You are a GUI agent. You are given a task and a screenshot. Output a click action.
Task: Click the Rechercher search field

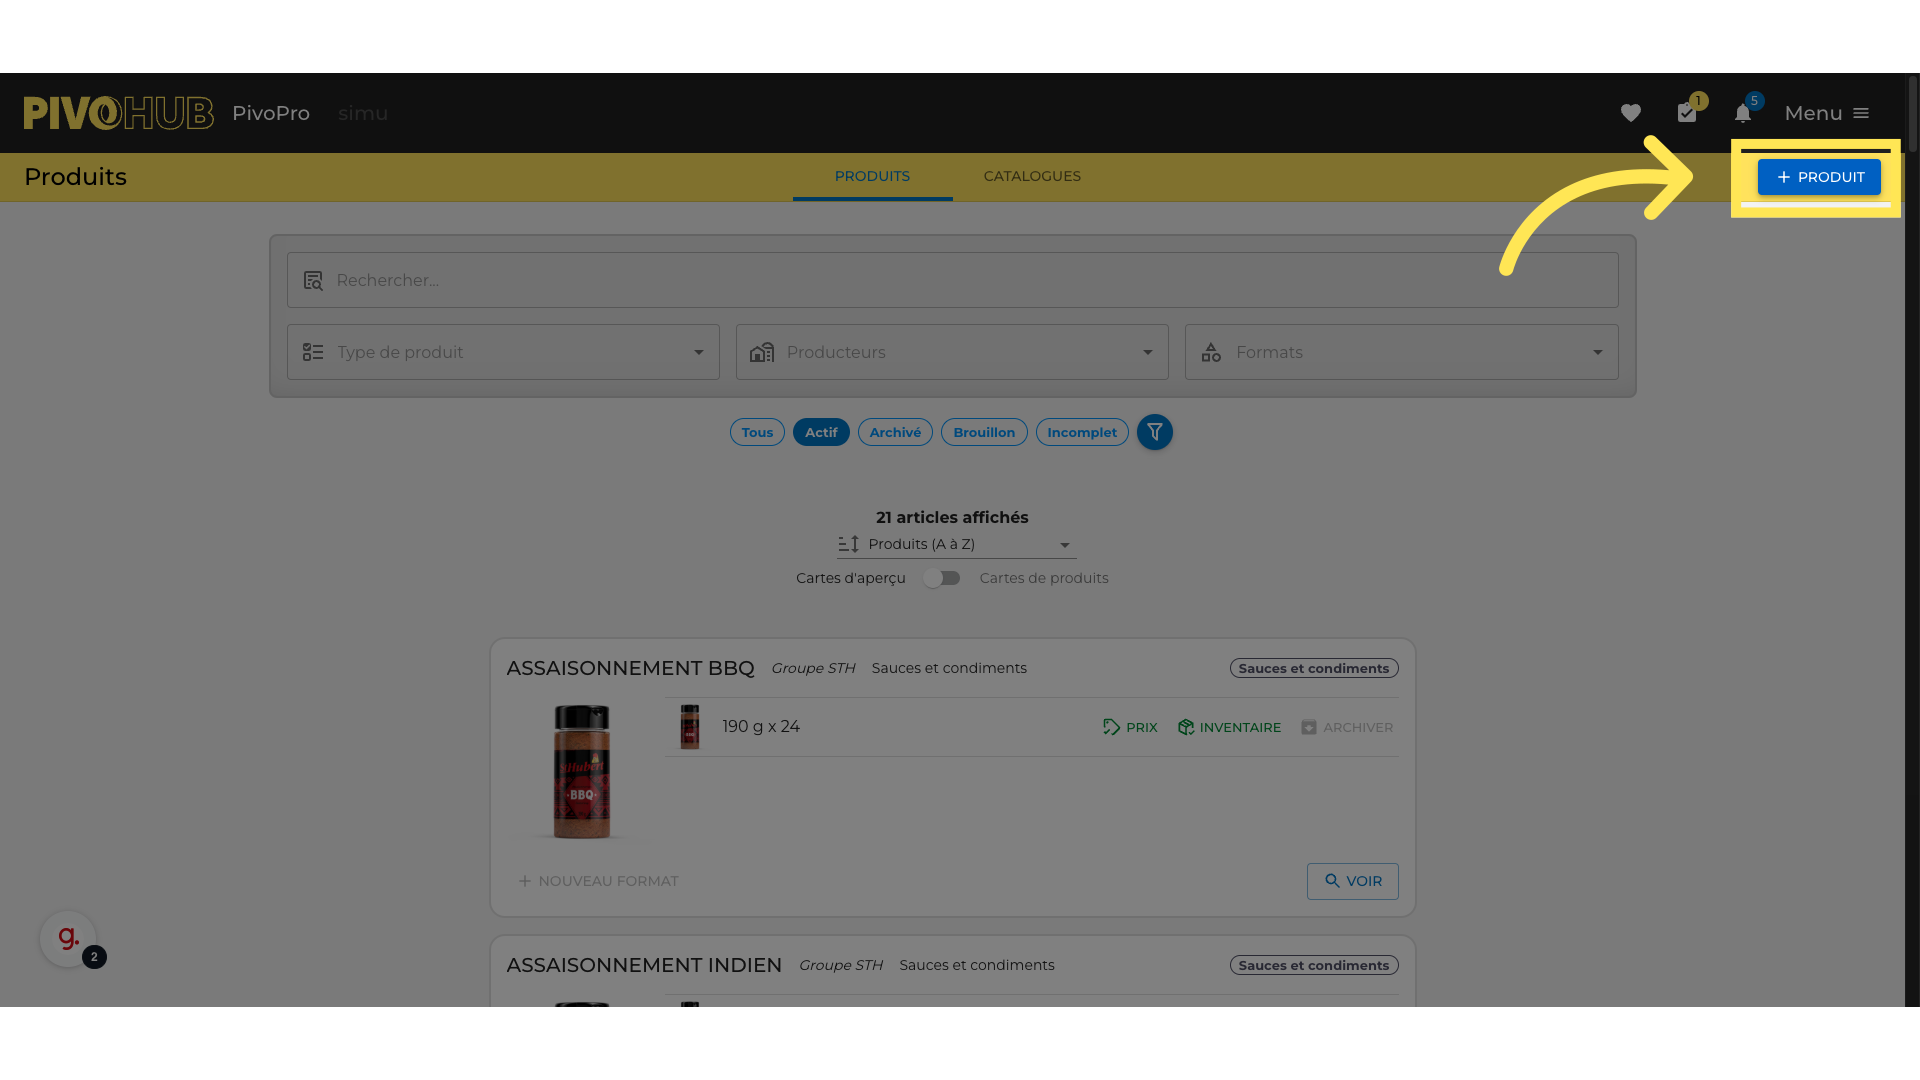pos(952,280)
